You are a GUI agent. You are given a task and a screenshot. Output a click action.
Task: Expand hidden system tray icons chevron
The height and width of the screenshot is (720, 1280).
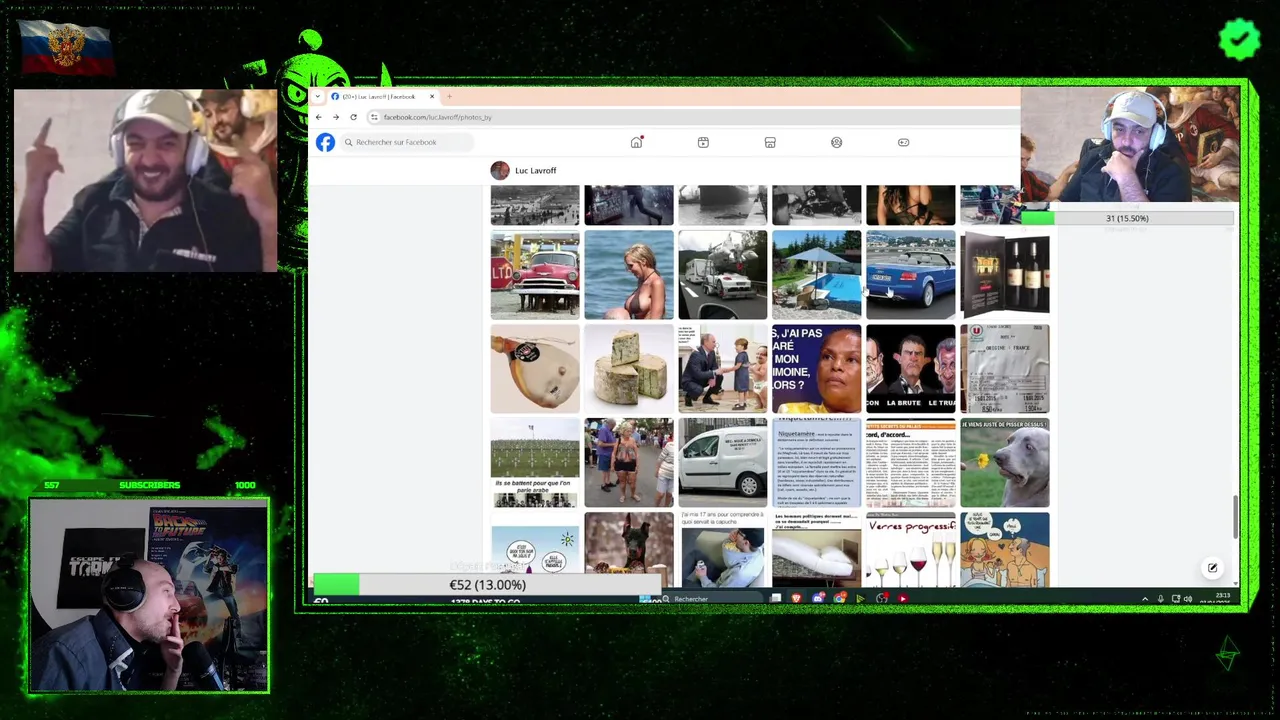point(1145,599)
